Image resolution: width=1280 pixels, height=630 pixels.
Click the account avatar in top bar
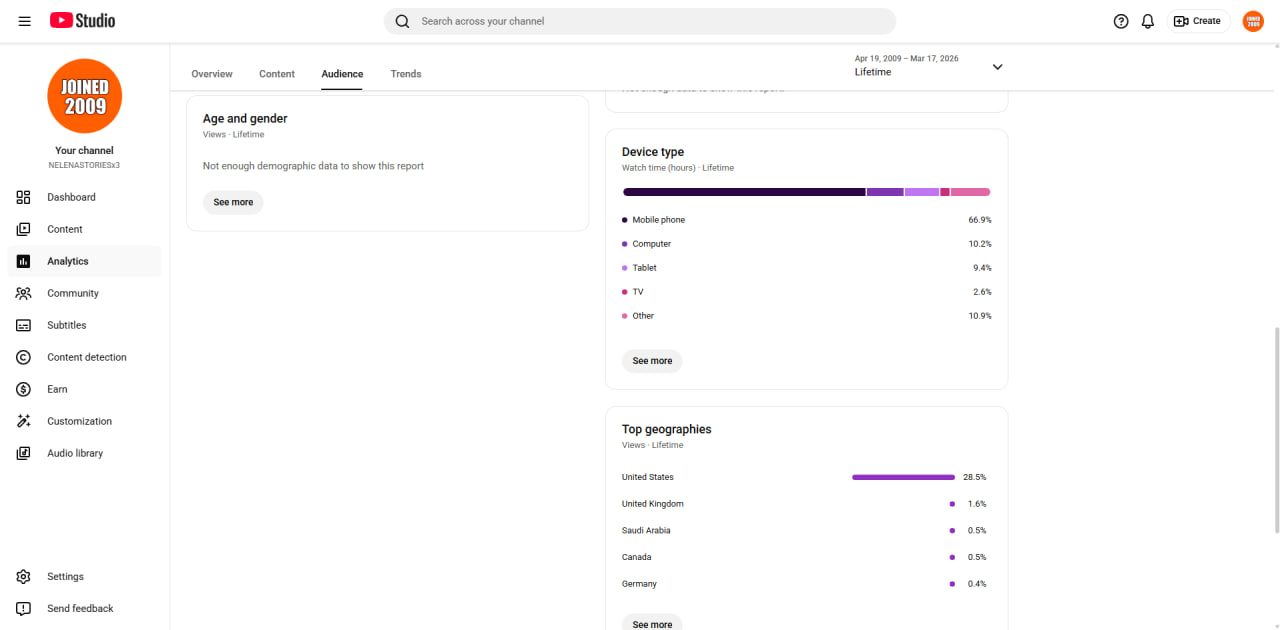(1253, 21)
